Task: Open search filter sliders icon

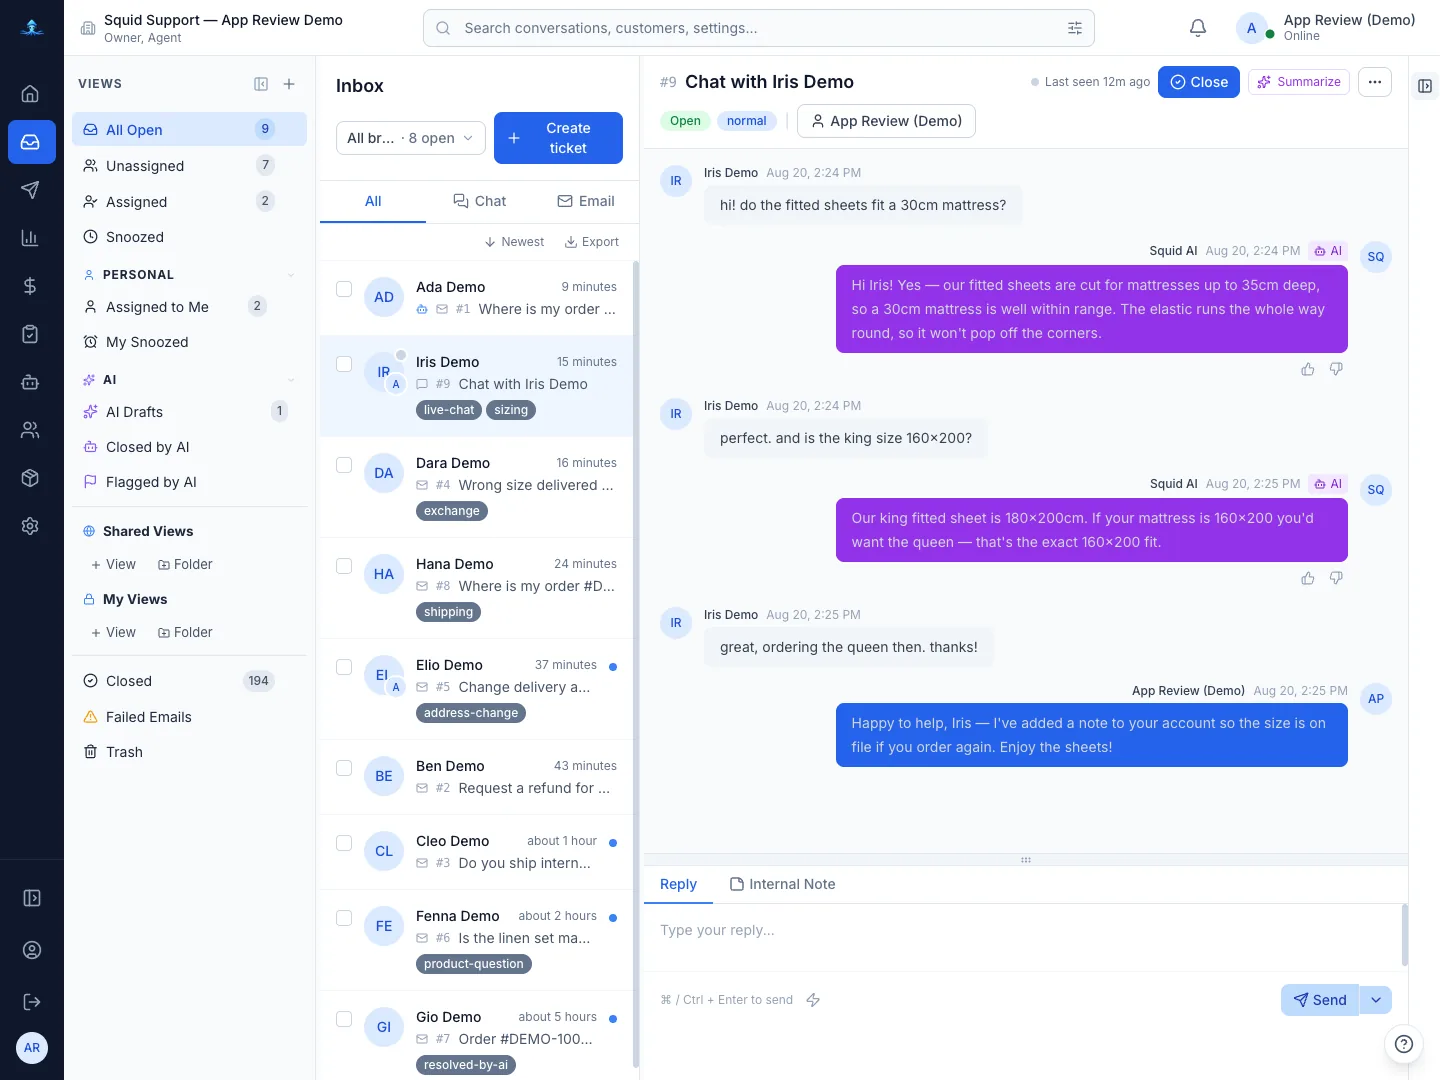Action: pos(1075,28)
